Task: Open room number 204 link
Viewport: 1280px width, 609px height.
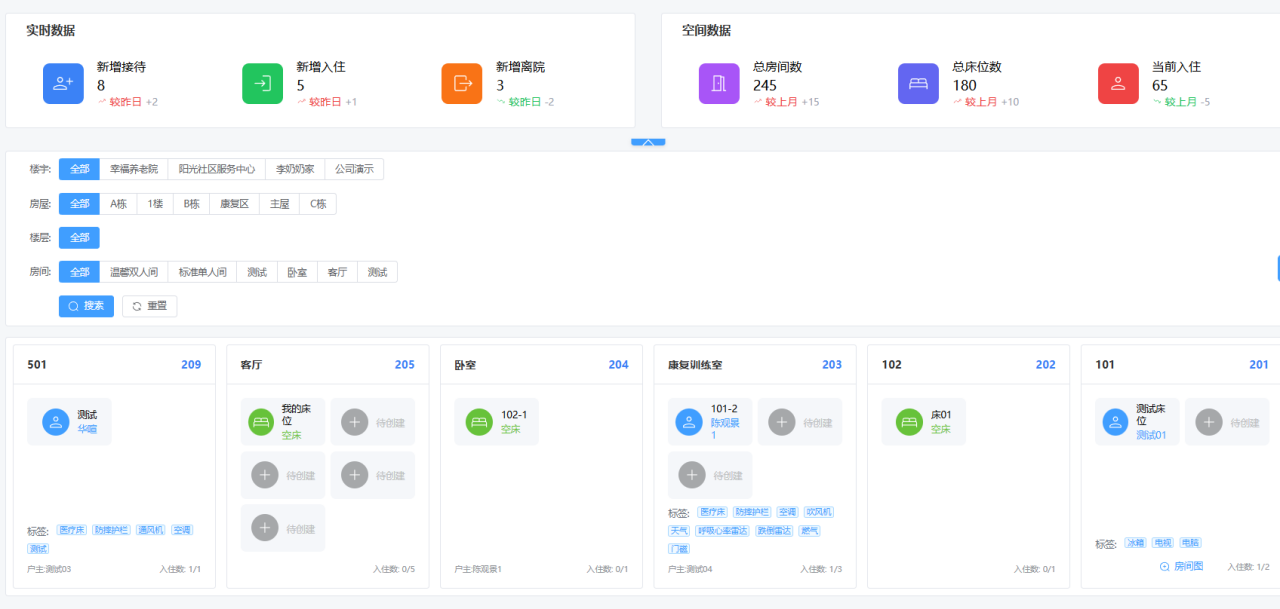Action: [x=619, y=365]
